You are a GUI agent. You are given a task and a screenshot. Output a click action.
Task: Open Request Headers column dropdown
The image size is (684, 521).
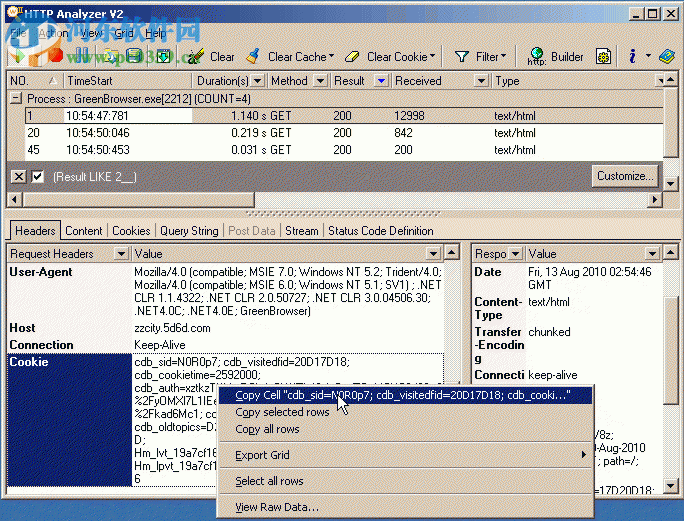pos(121,254)
